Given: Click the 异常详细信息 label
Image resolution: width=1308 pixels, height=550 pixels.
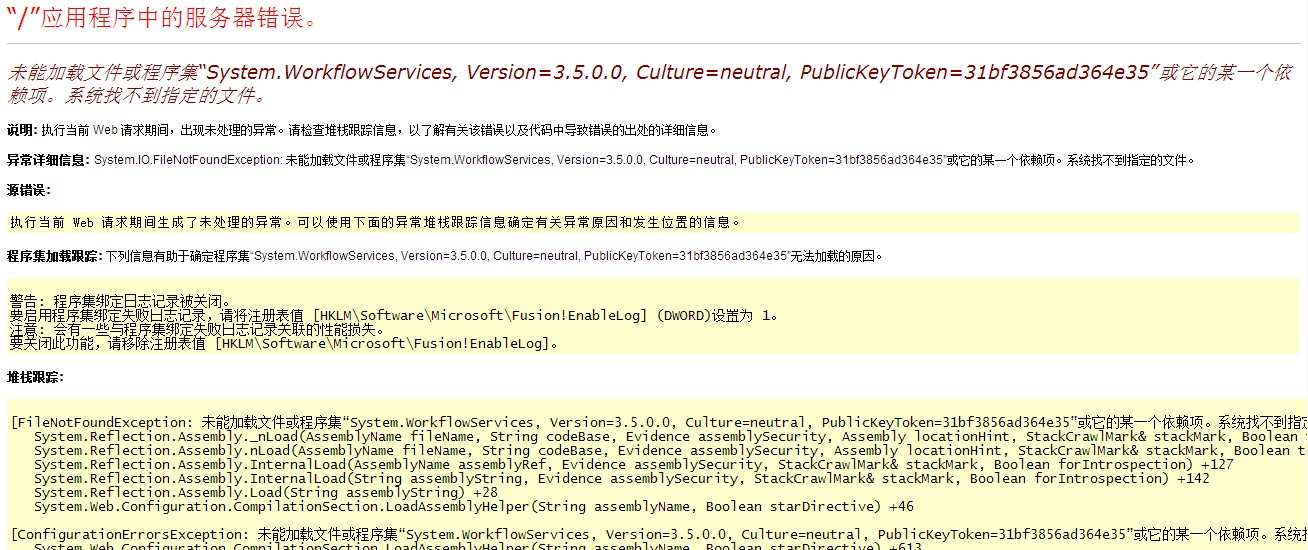Looking at the screenshot, I should coord(48,160).
